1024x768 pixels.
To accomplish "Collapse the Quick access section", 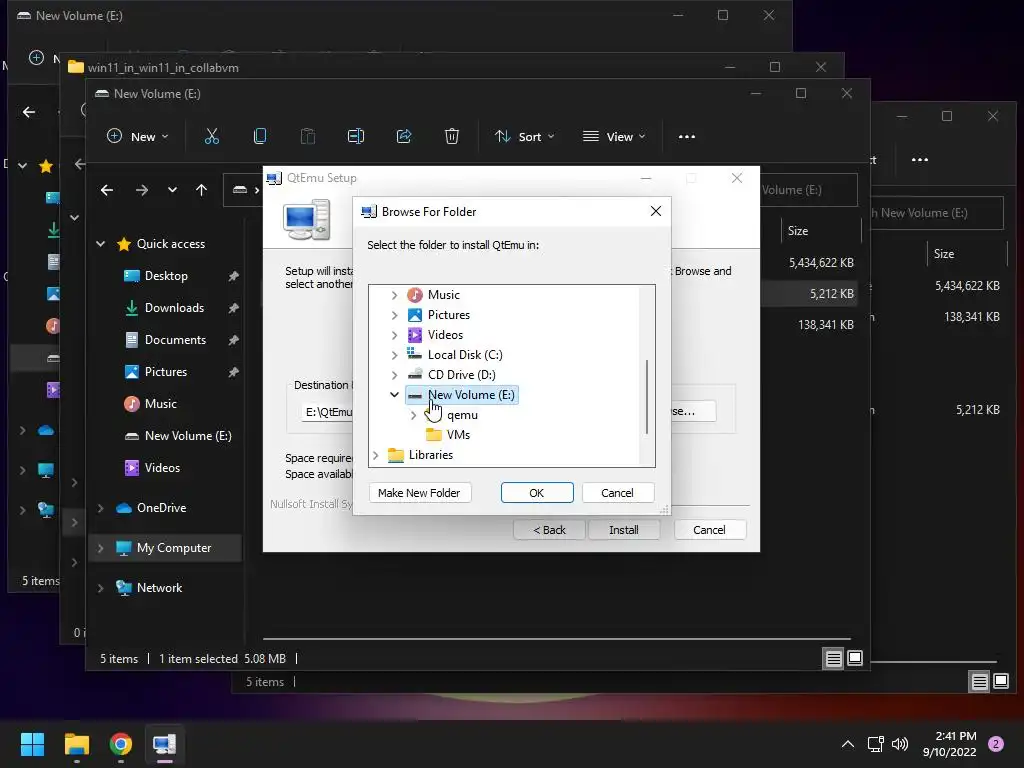I will click(101, 244).
